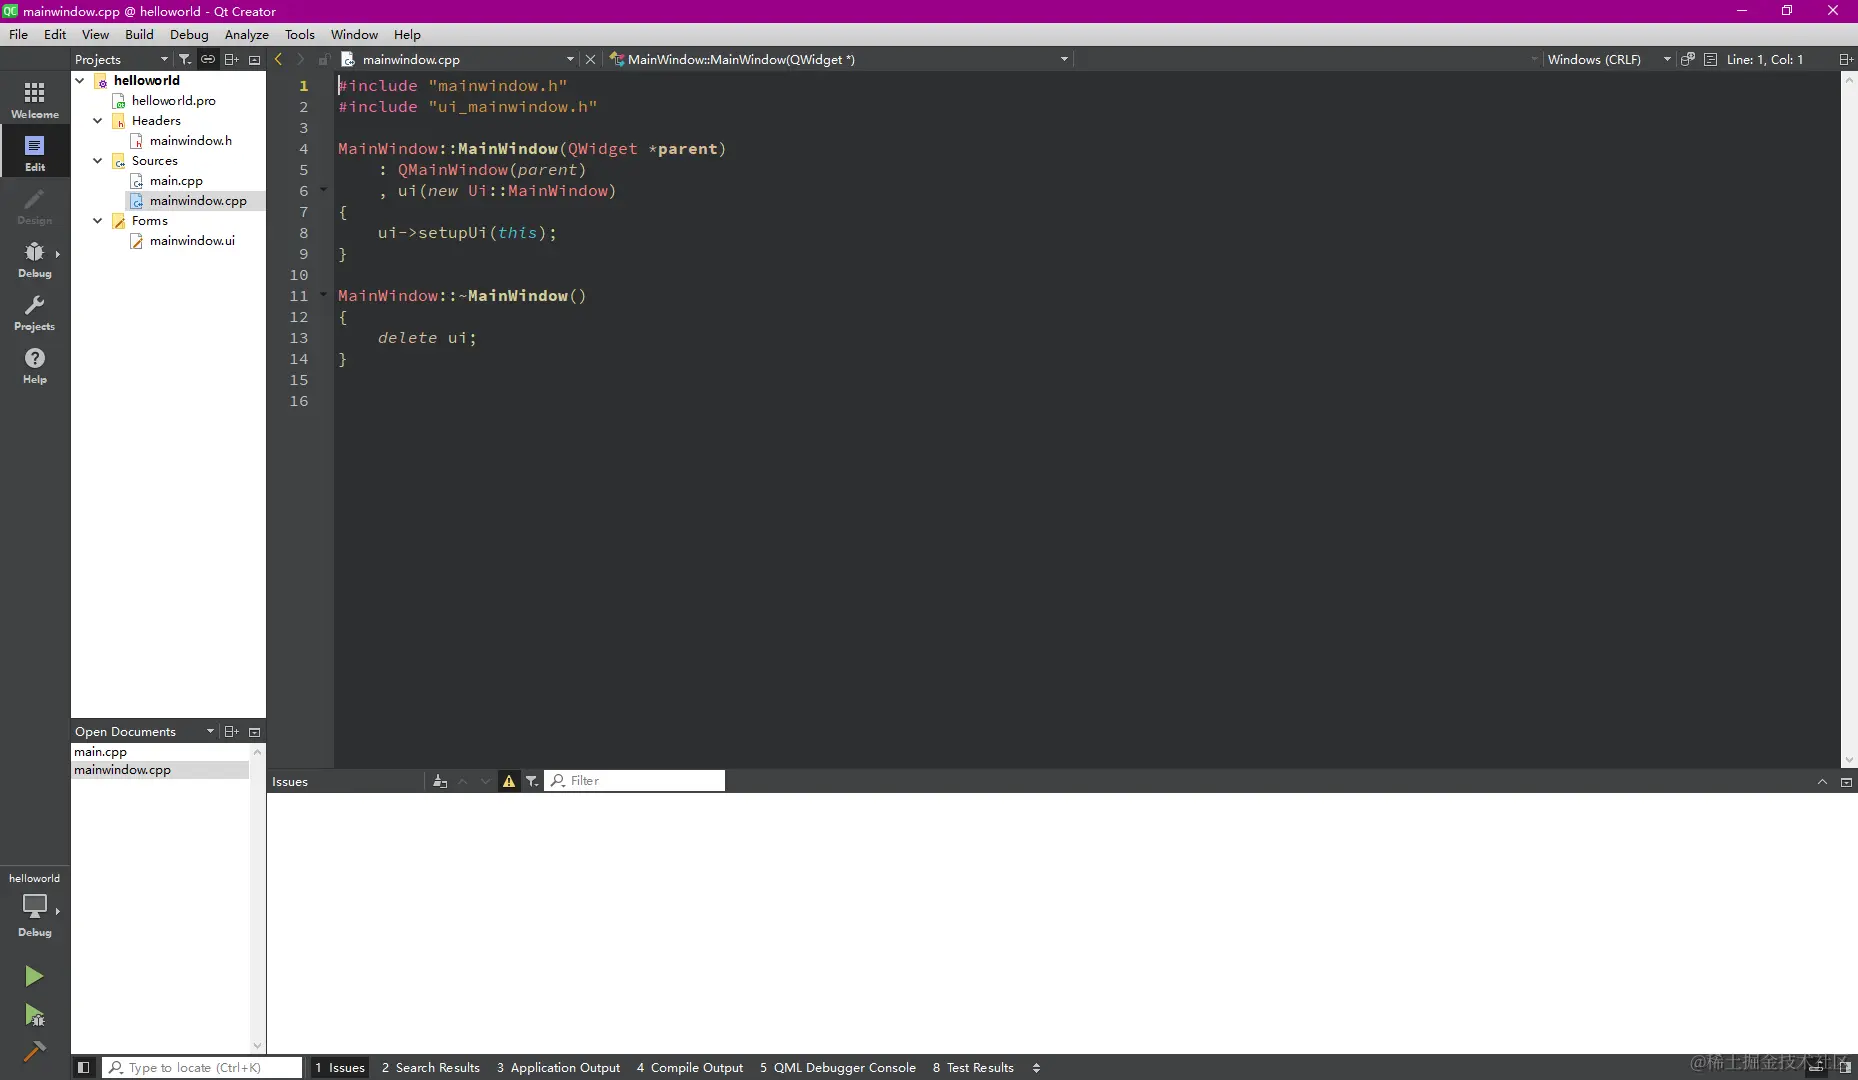Open output panes selector arrows
The height and width of the screenshot is (1080, 1858).
point(1036,1067)
